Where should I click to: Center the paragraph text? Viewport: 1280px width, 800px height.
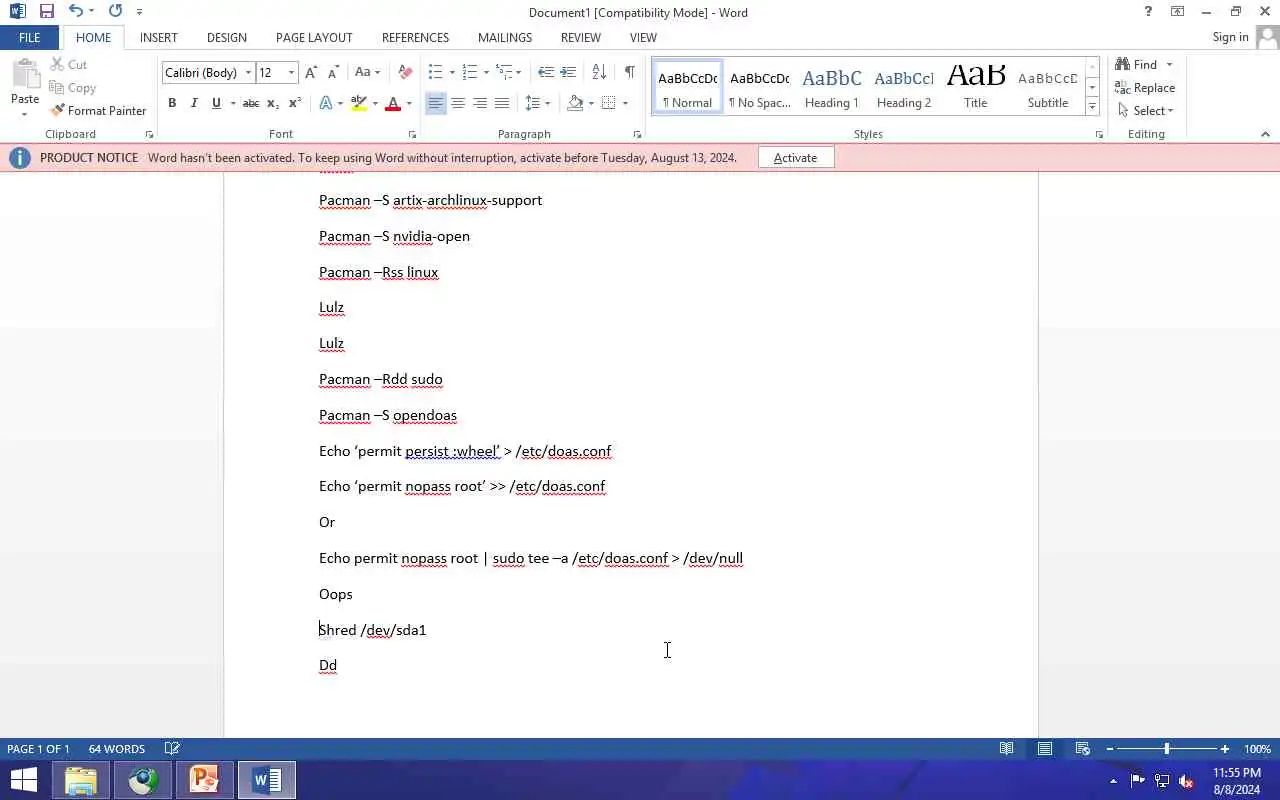pos(458,103)
